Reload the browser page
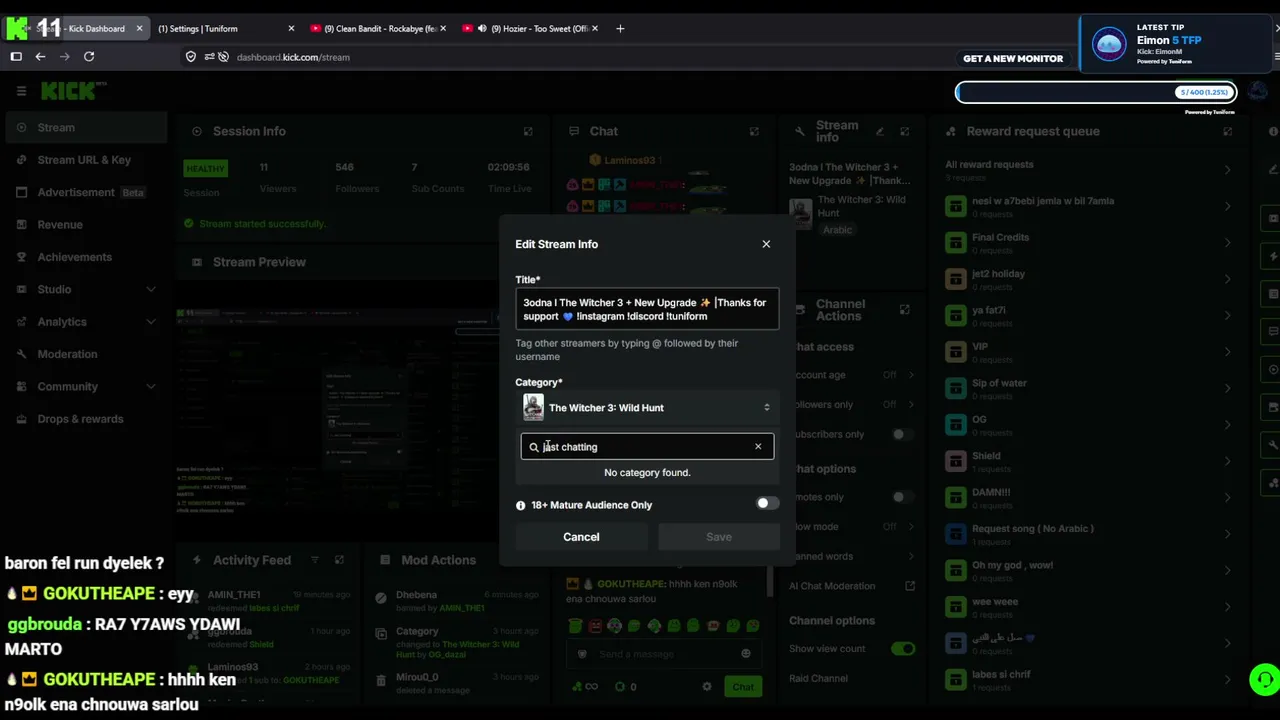This screenshot has width=1280, height=720. [89, 57]
